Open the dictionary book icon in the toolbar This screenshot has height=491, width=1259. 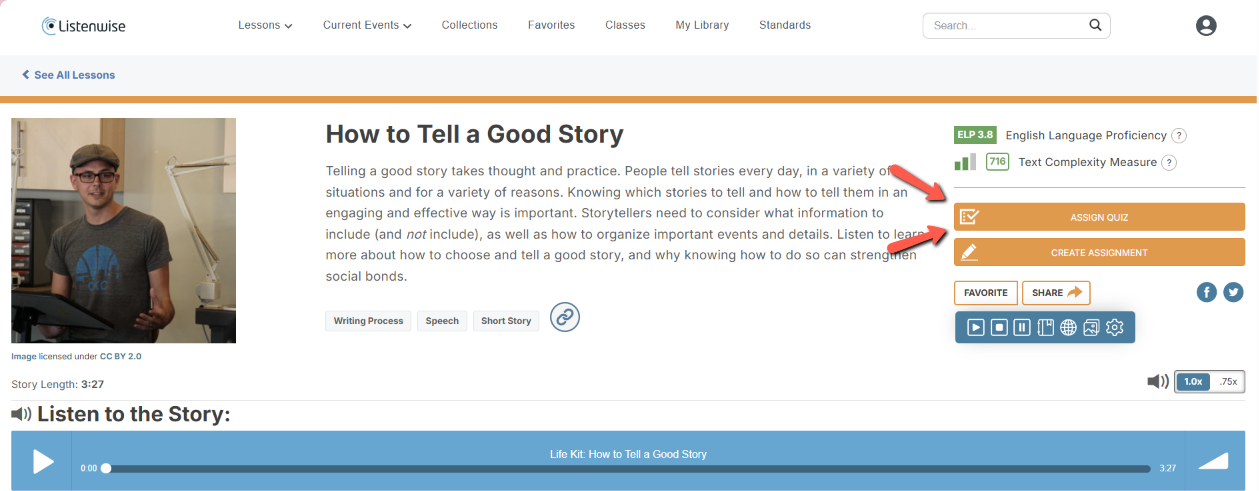pos(1045,327)
